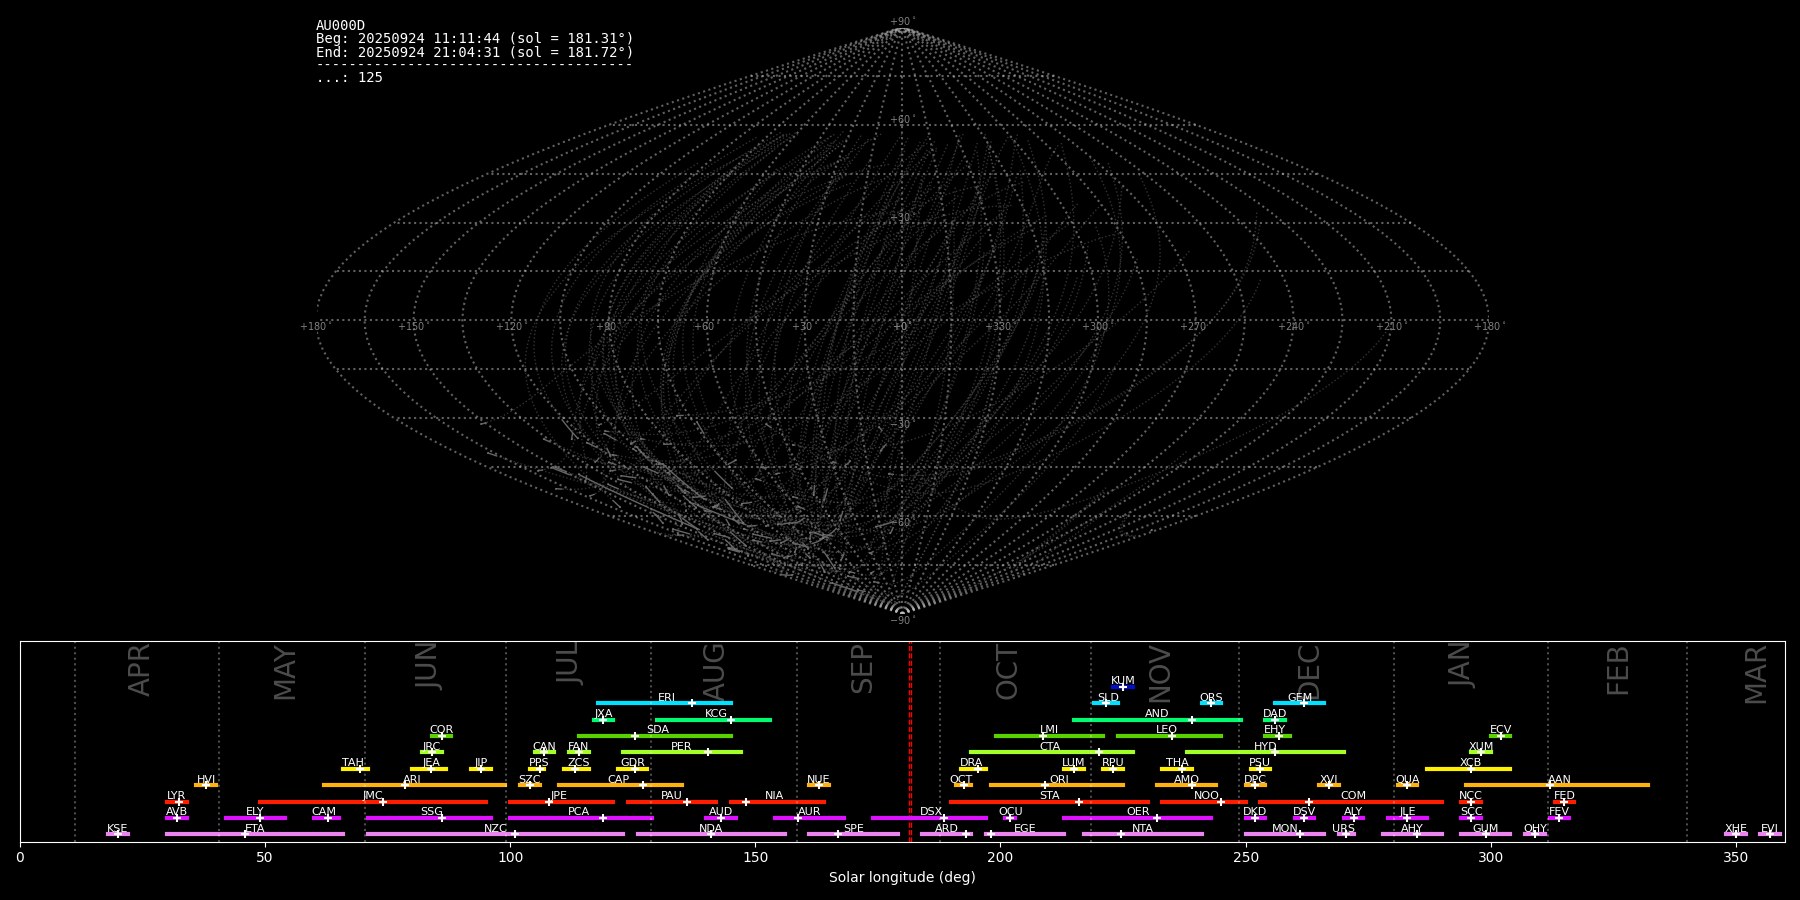Viewport: 1800px width, 900px height.
Task: Click the URS shower label
Action: (x=1343, y=829)
